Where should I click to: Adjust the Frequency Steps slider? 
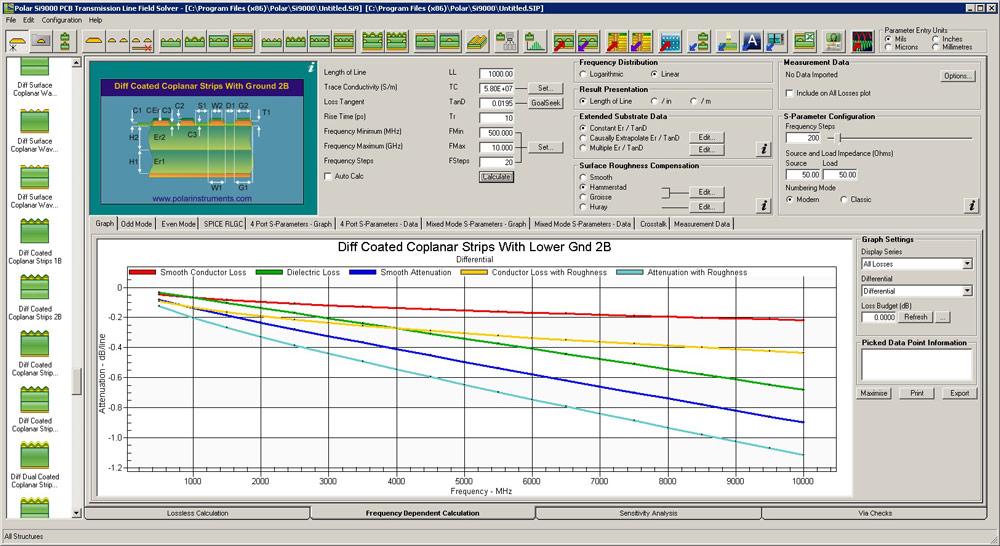840,138
